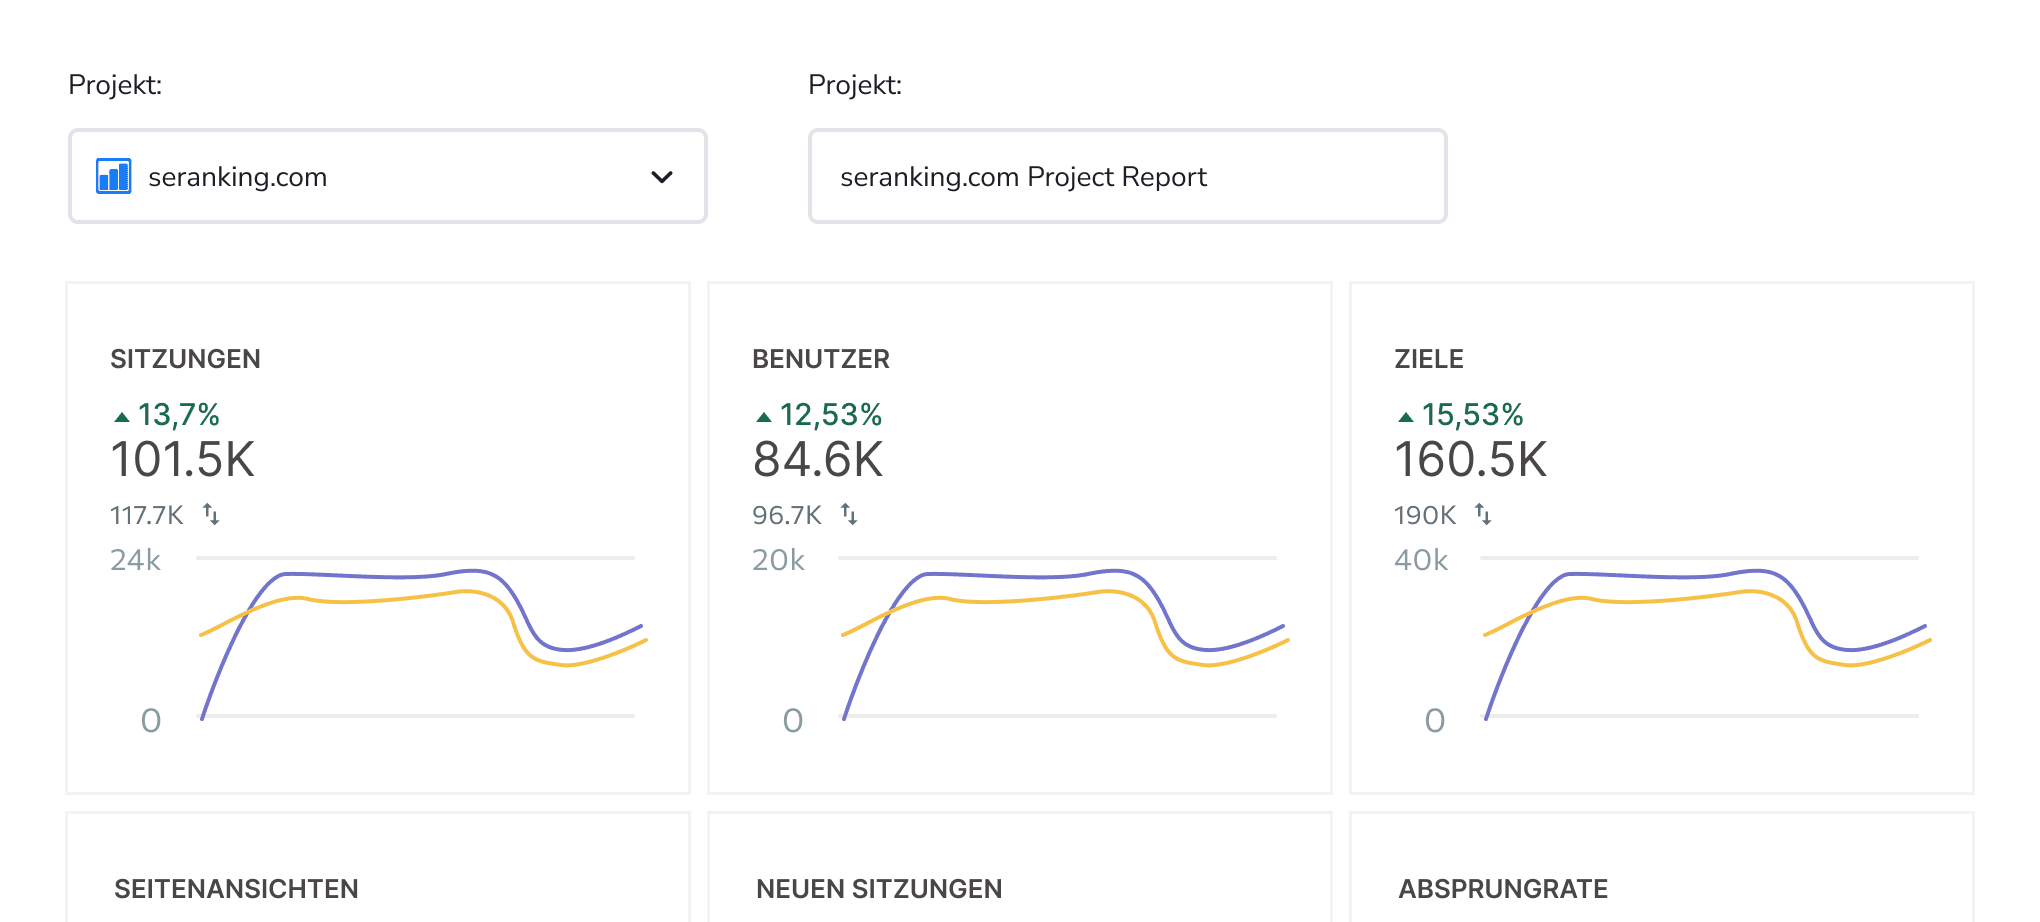Click the green up triangle beside 12,53%
The width and height of the screenshot is (2040, 922).
[x=764, y=417]
